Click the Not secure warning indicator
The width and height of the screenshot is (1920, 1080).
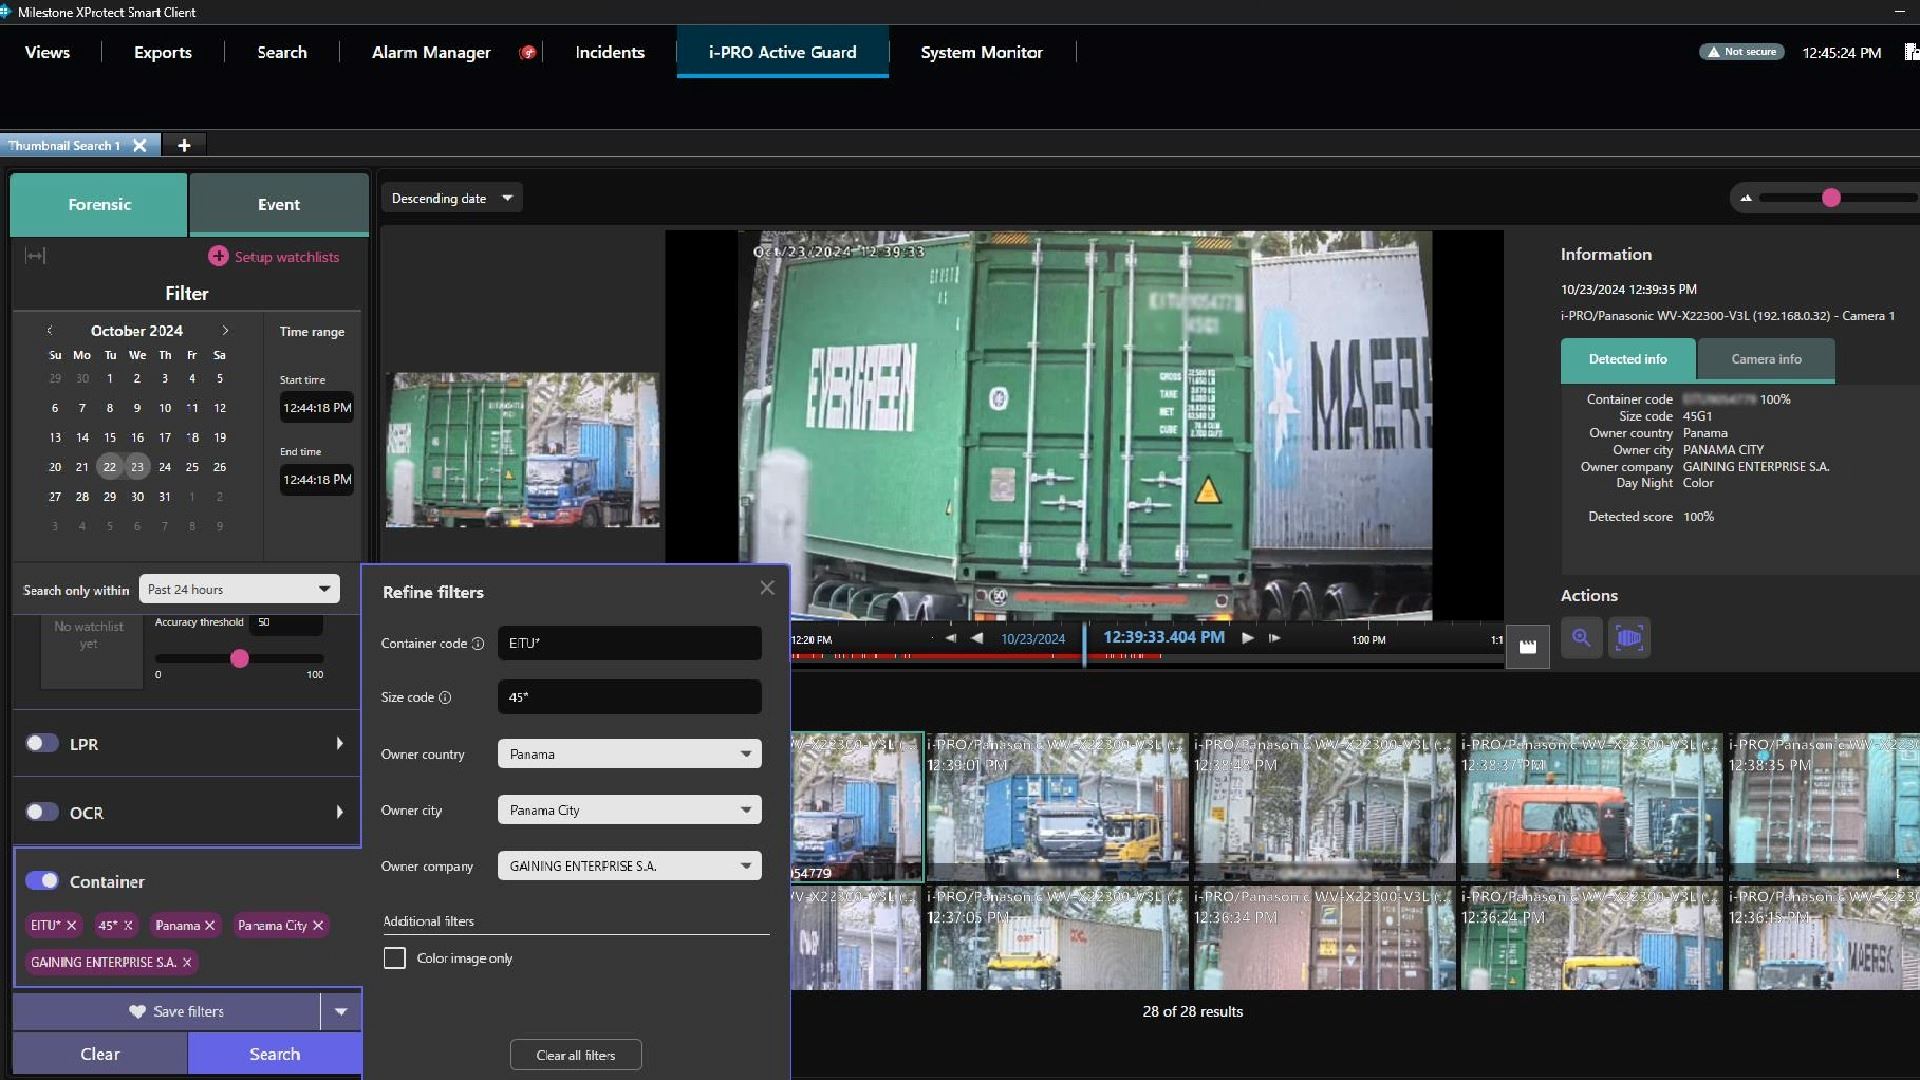[1741, 52]
